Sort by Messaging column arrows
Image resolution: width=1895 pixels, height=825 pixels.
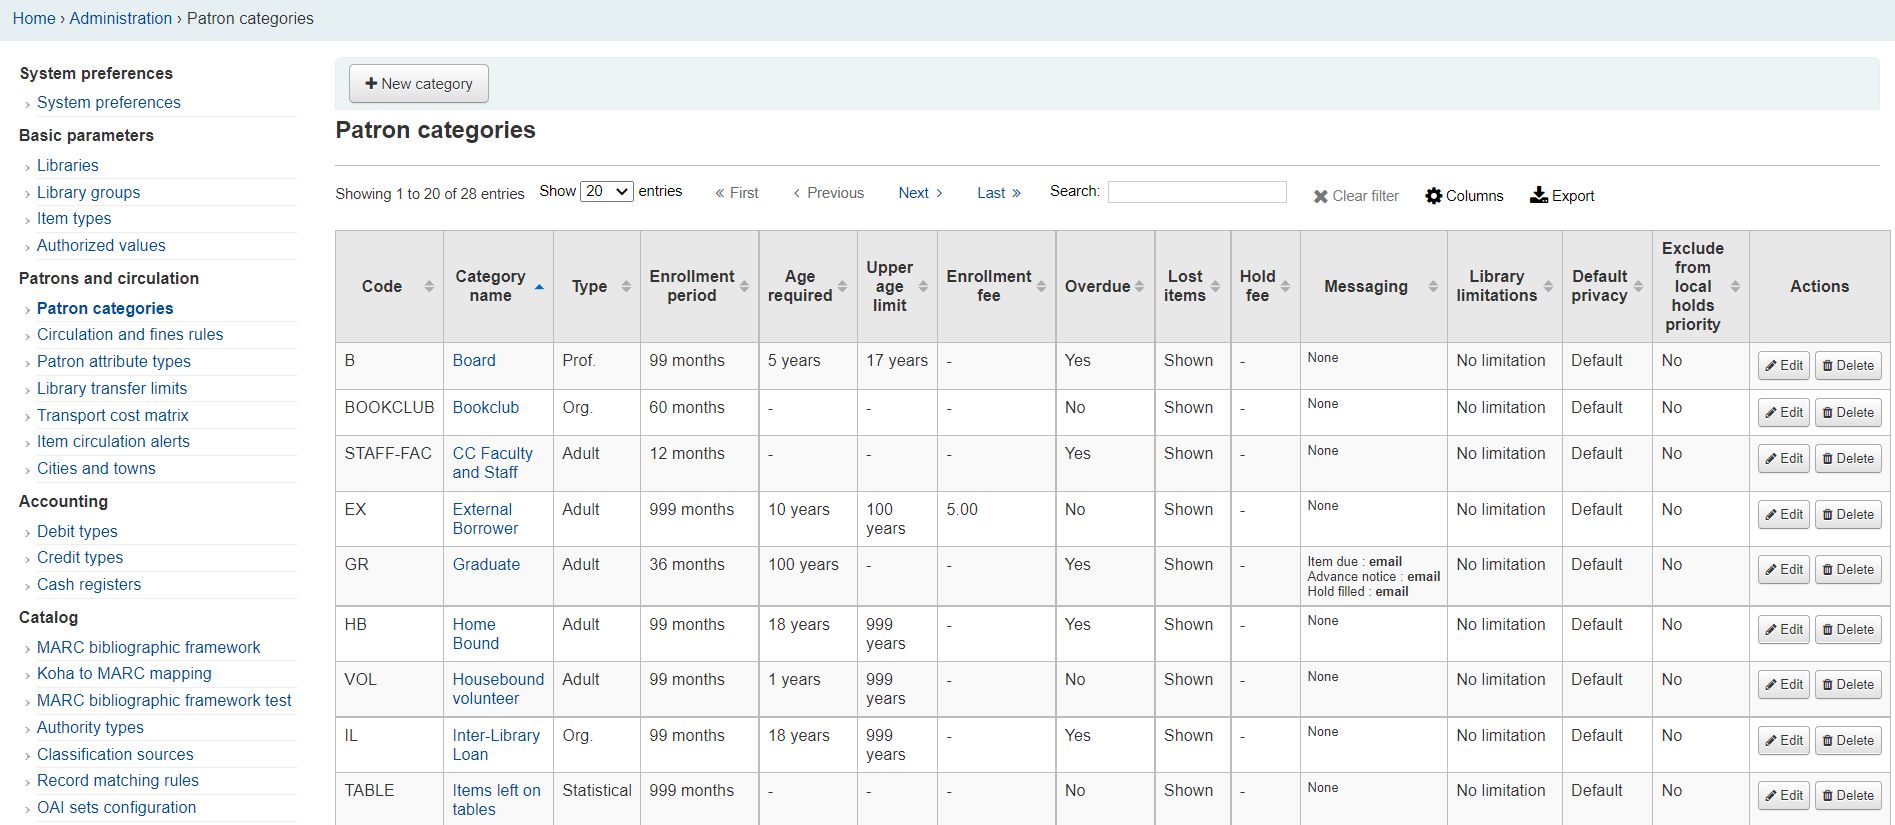[x=1433, y=286]
